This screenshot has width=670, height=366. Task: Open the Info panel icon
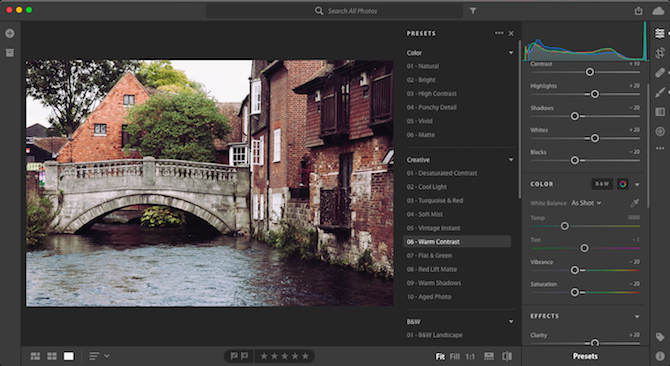point(660,356)
